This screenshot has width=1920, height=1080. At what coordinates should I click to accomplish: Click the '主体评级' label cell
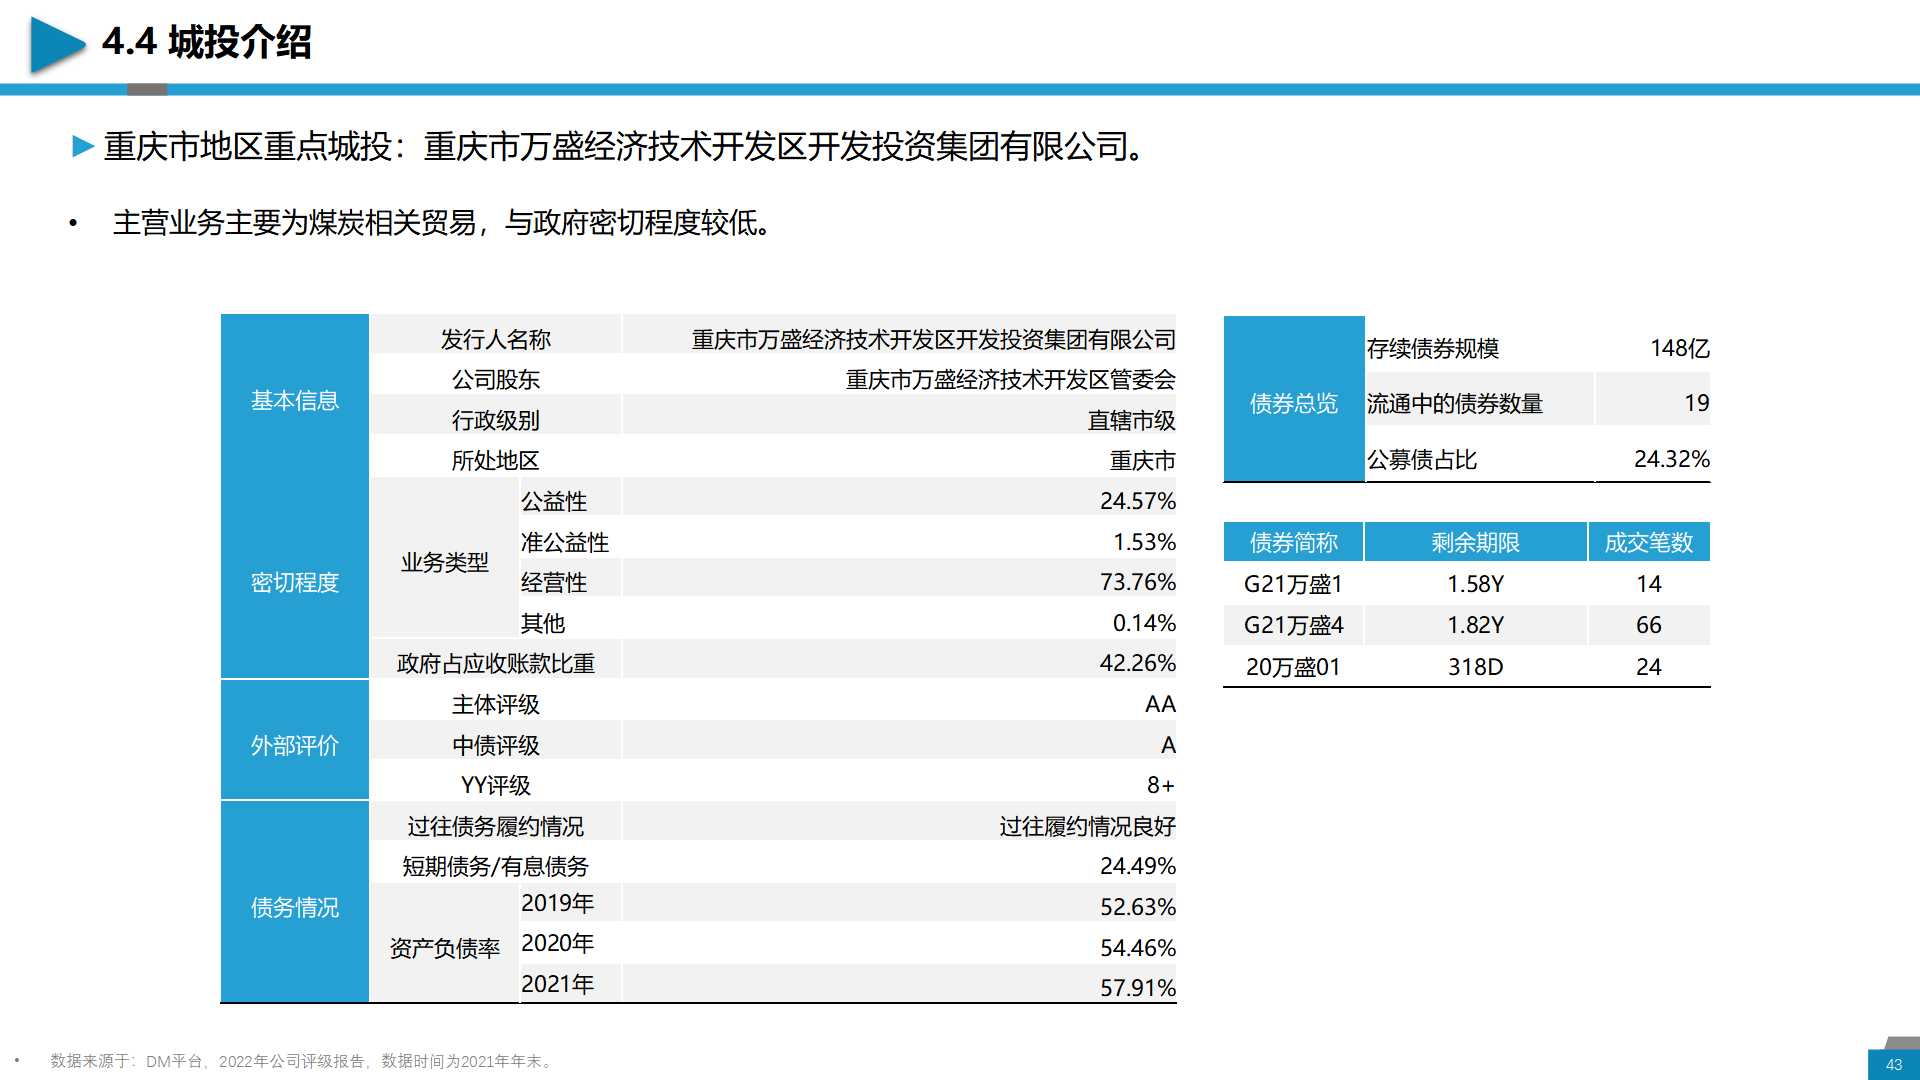pos(496,705)
